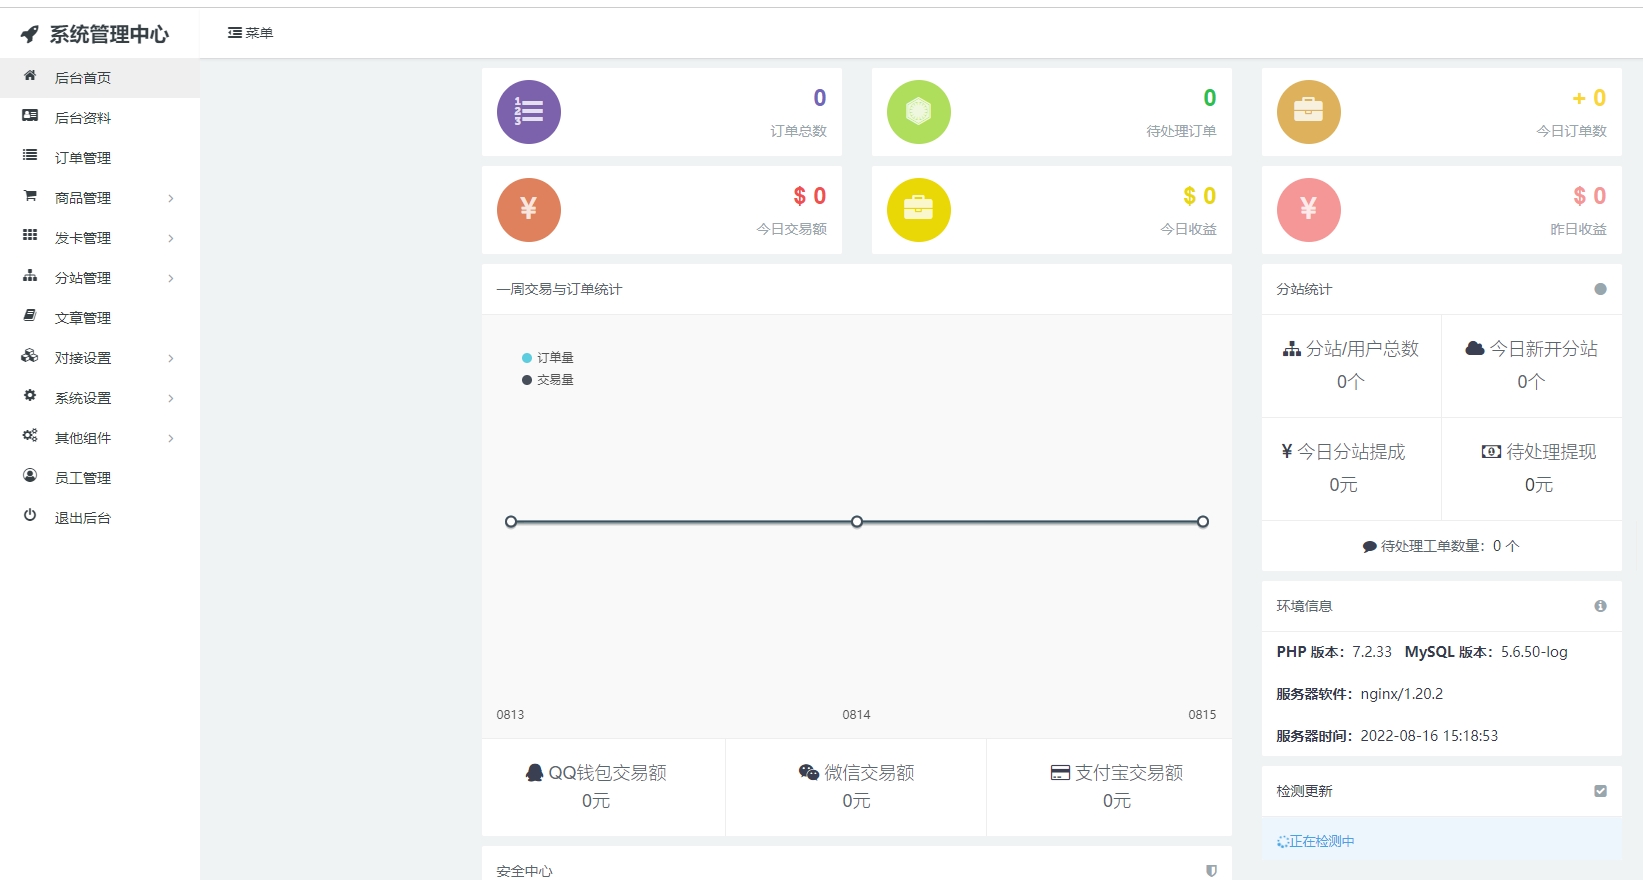
Task: Click the 待处理工单数量 link
Action: 1440,546
